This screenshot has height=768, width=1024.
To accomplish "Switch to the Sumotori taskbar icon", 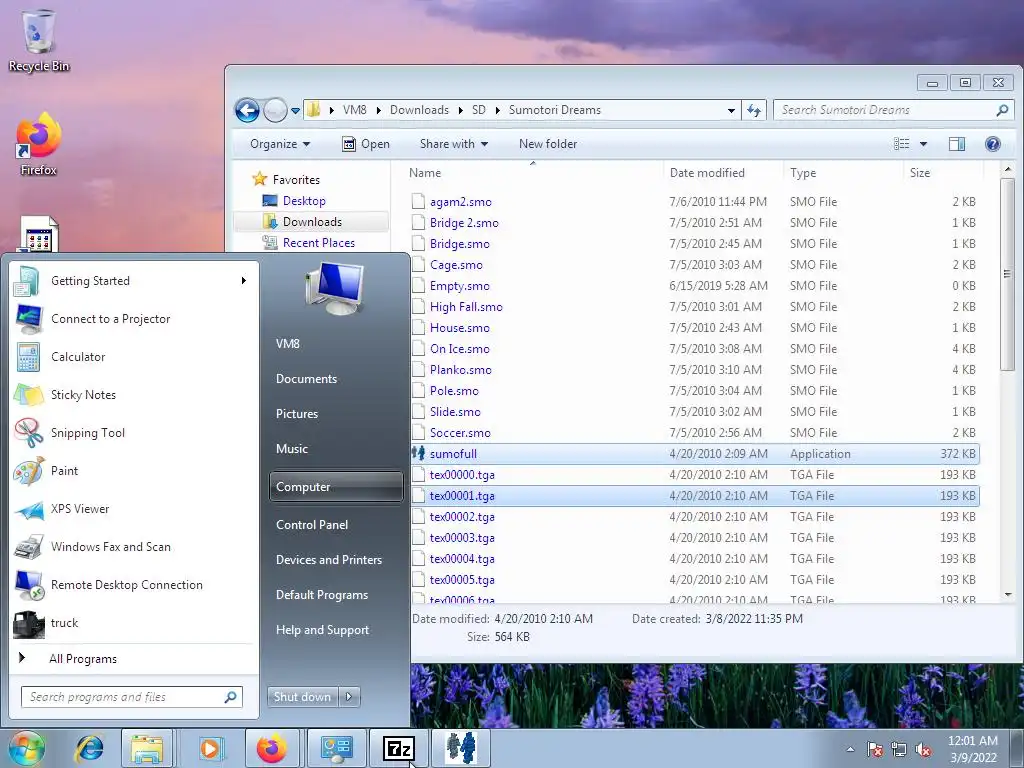I will 462,748.
